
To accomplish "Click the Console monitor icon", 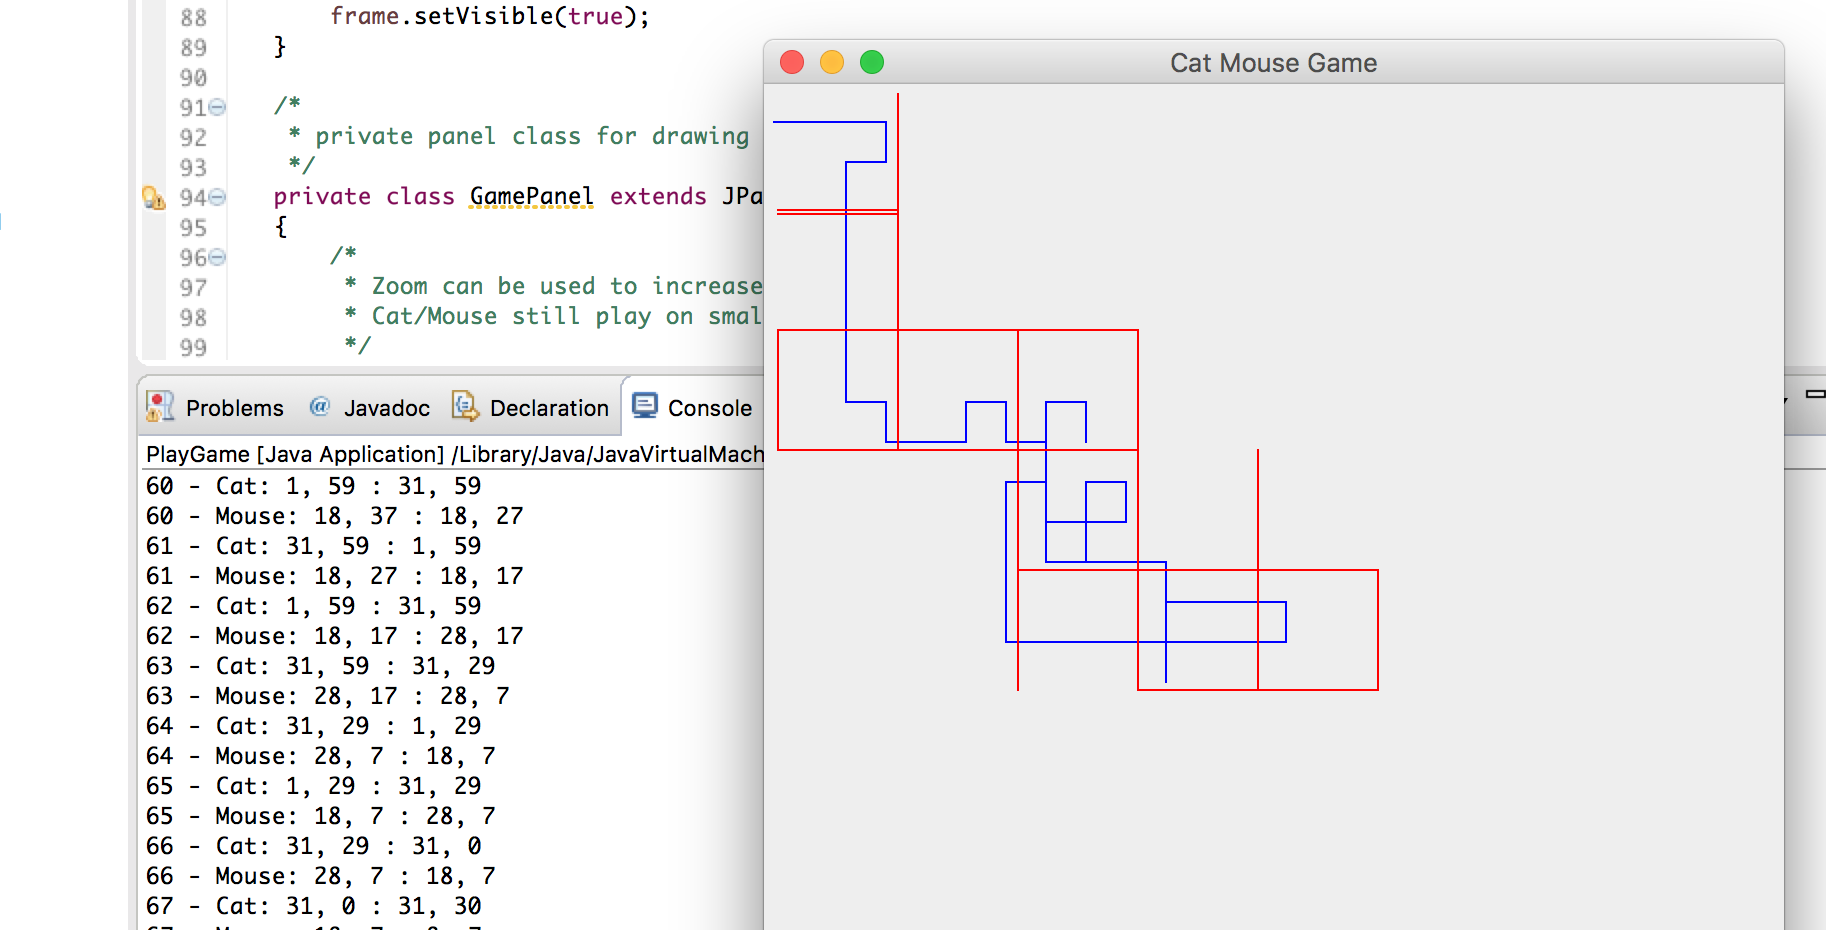I will [645, 406].
